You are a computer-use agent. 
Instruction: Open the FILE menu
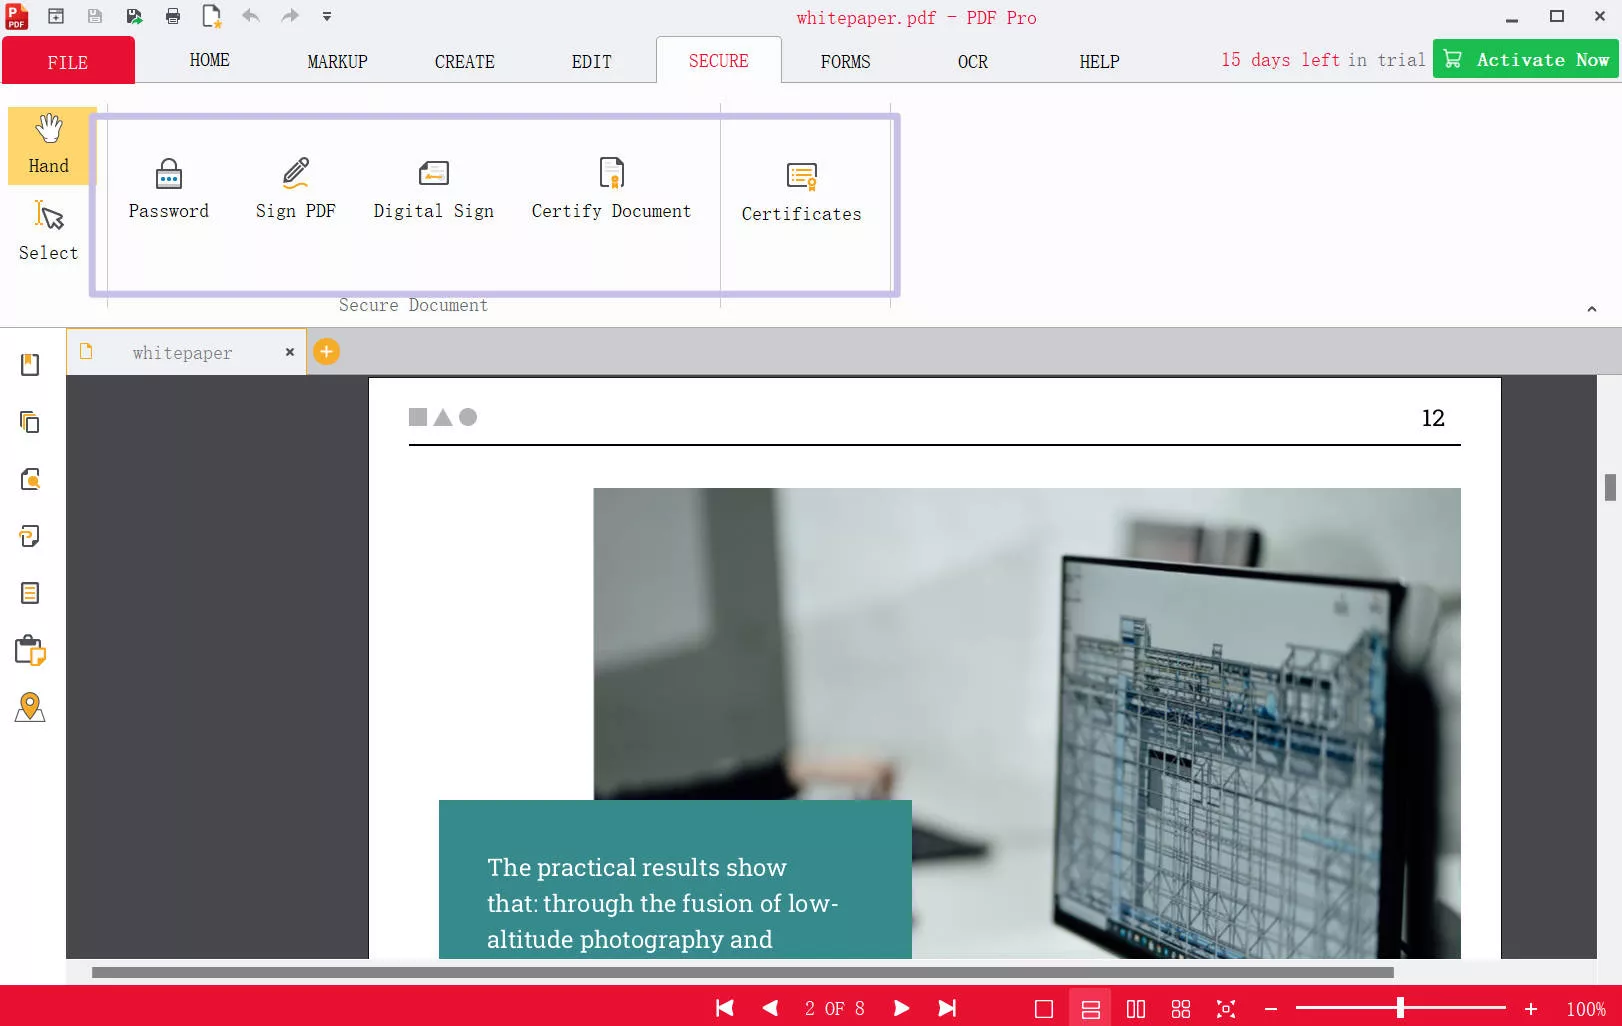coord(67,61)
